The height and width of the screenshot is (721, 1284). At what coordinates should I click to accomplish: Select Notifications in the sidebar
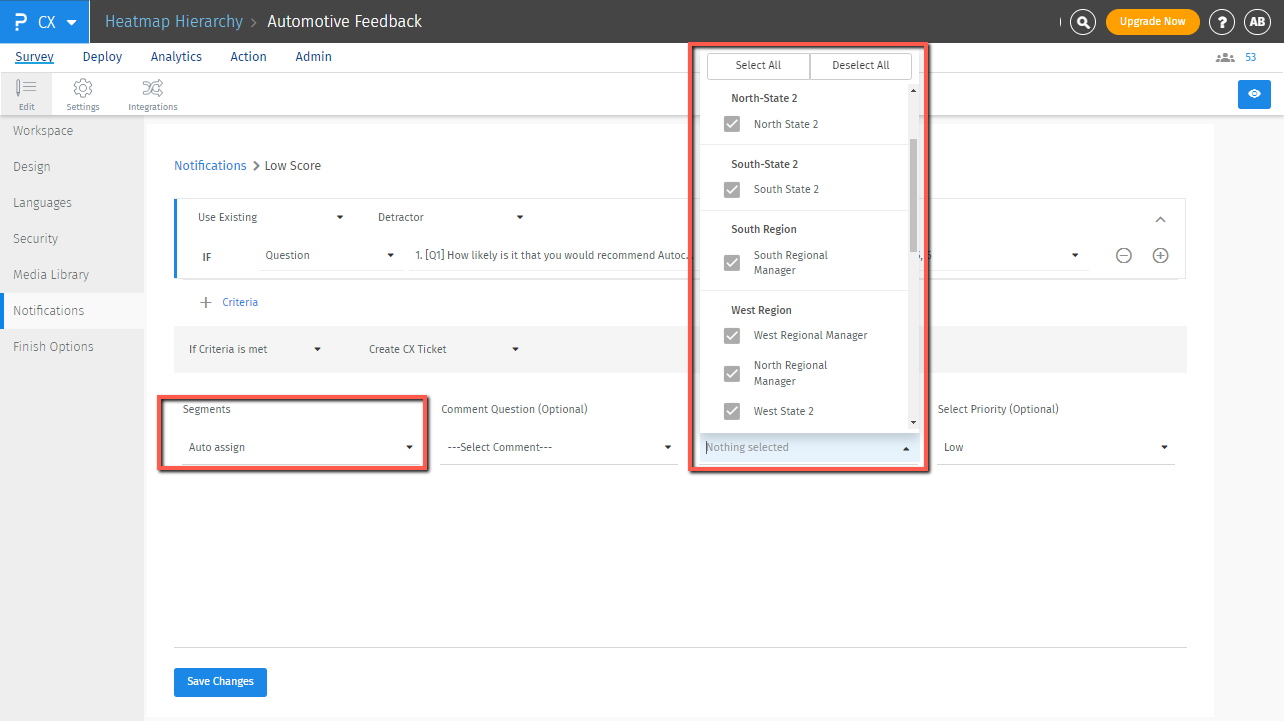tap(72, 311)
